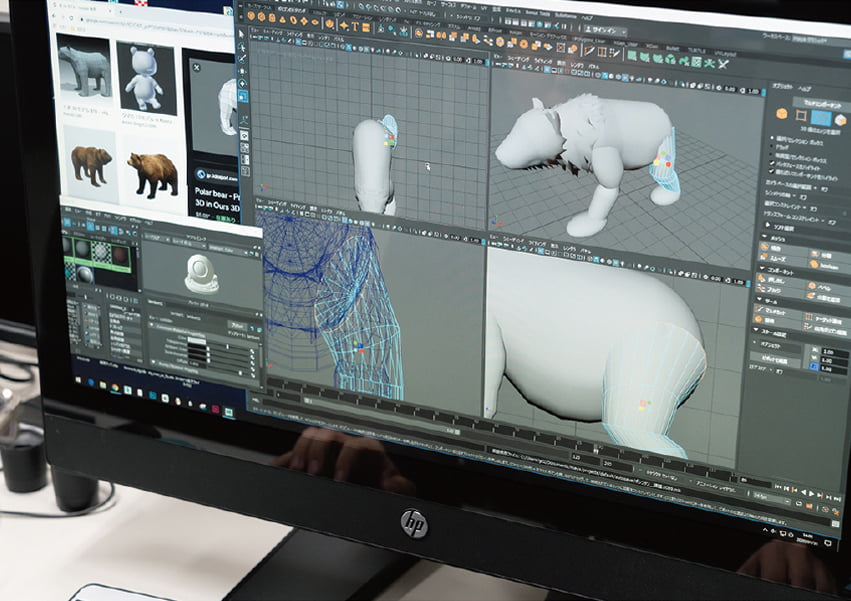Click the polygon Type (T) tool shelf icon
The height and width of the screenshot is (601, 851).
point(355,27)
